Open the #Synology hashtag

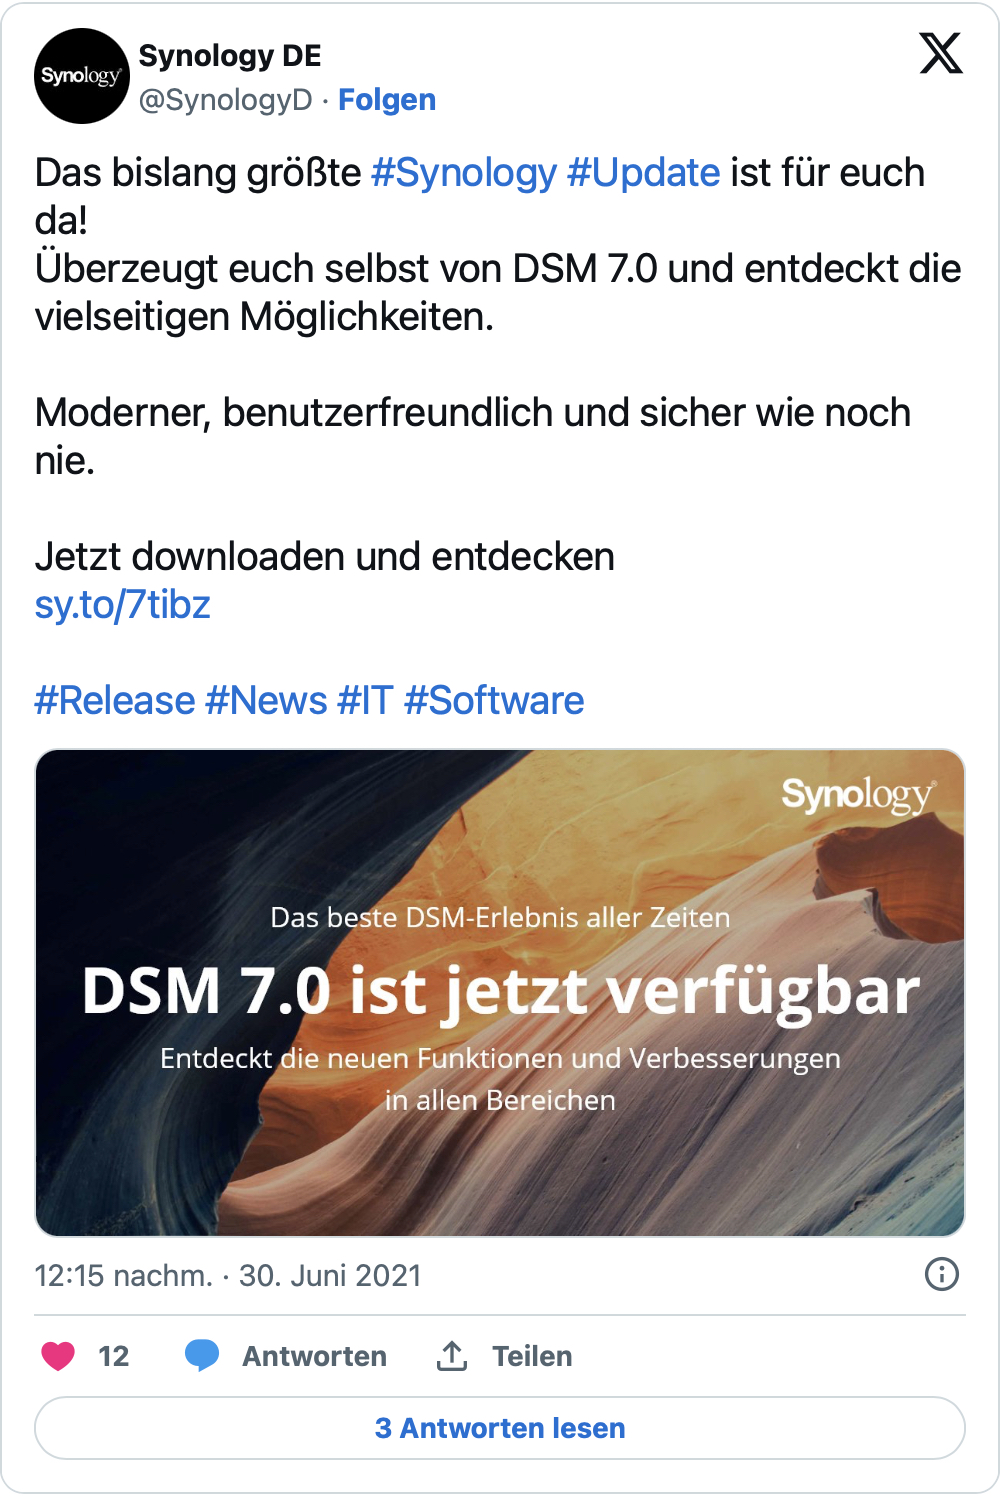[464, 173]
